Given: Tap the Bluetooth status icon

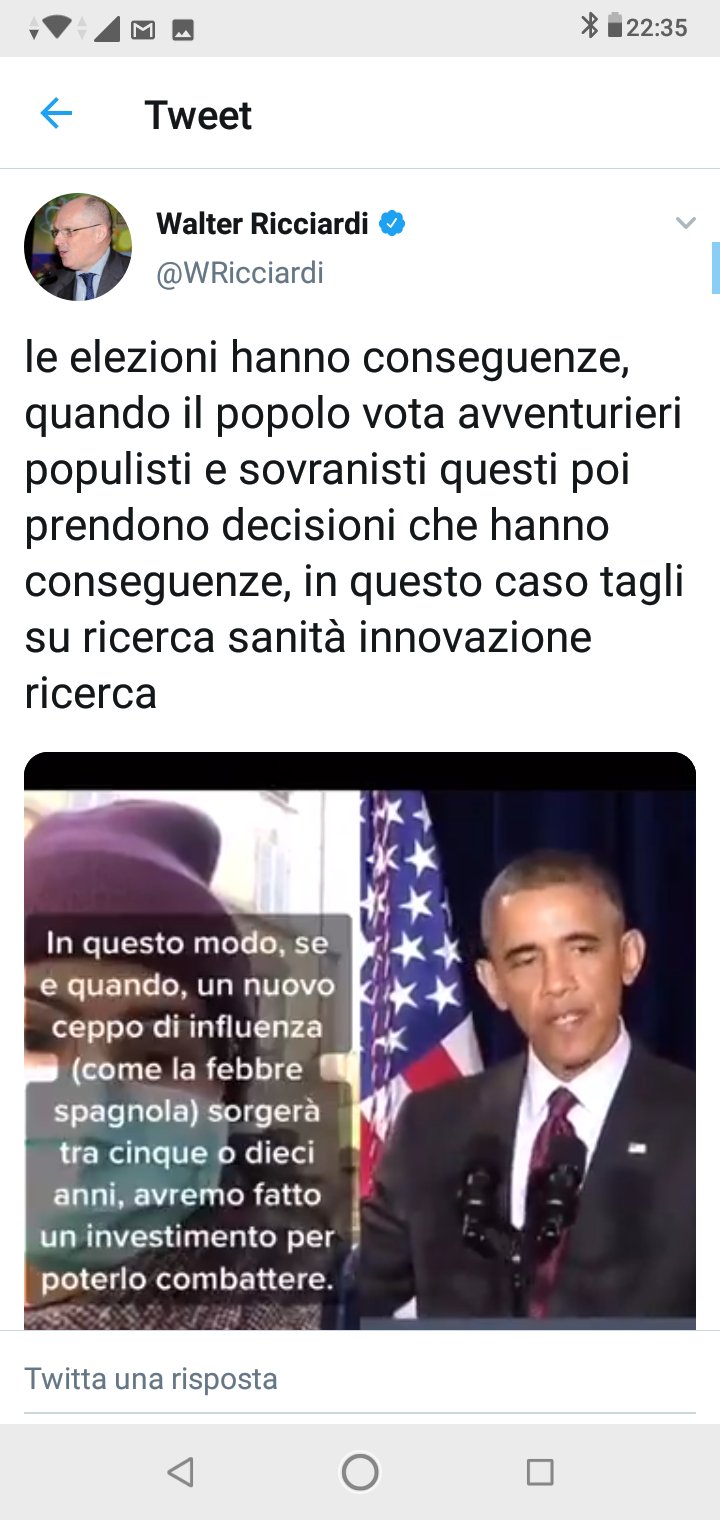Looking at the screenshot, I should 589,27.
